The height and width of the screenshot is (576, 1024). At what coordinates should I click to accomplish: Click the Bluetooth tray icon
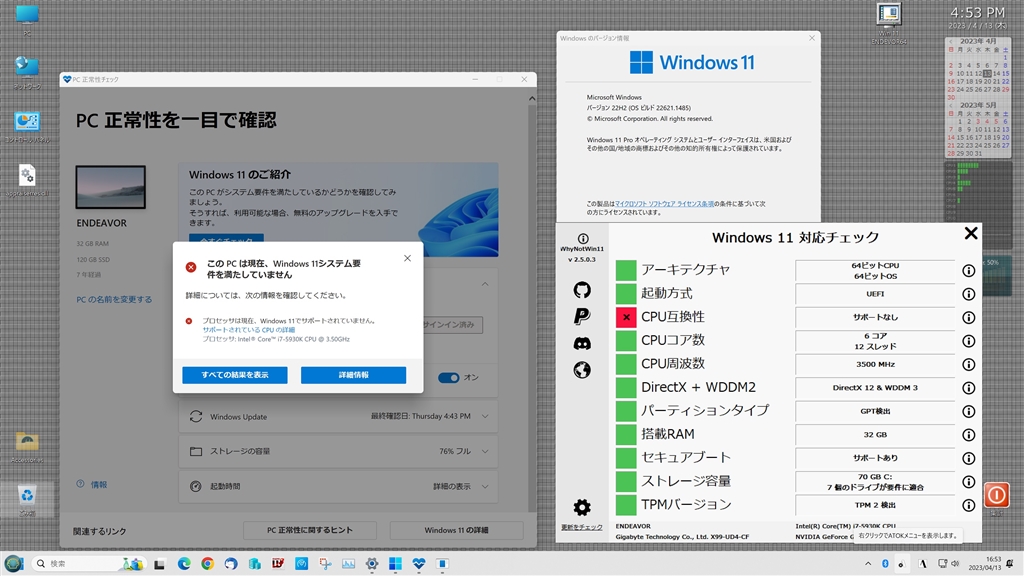pos(886,564)
